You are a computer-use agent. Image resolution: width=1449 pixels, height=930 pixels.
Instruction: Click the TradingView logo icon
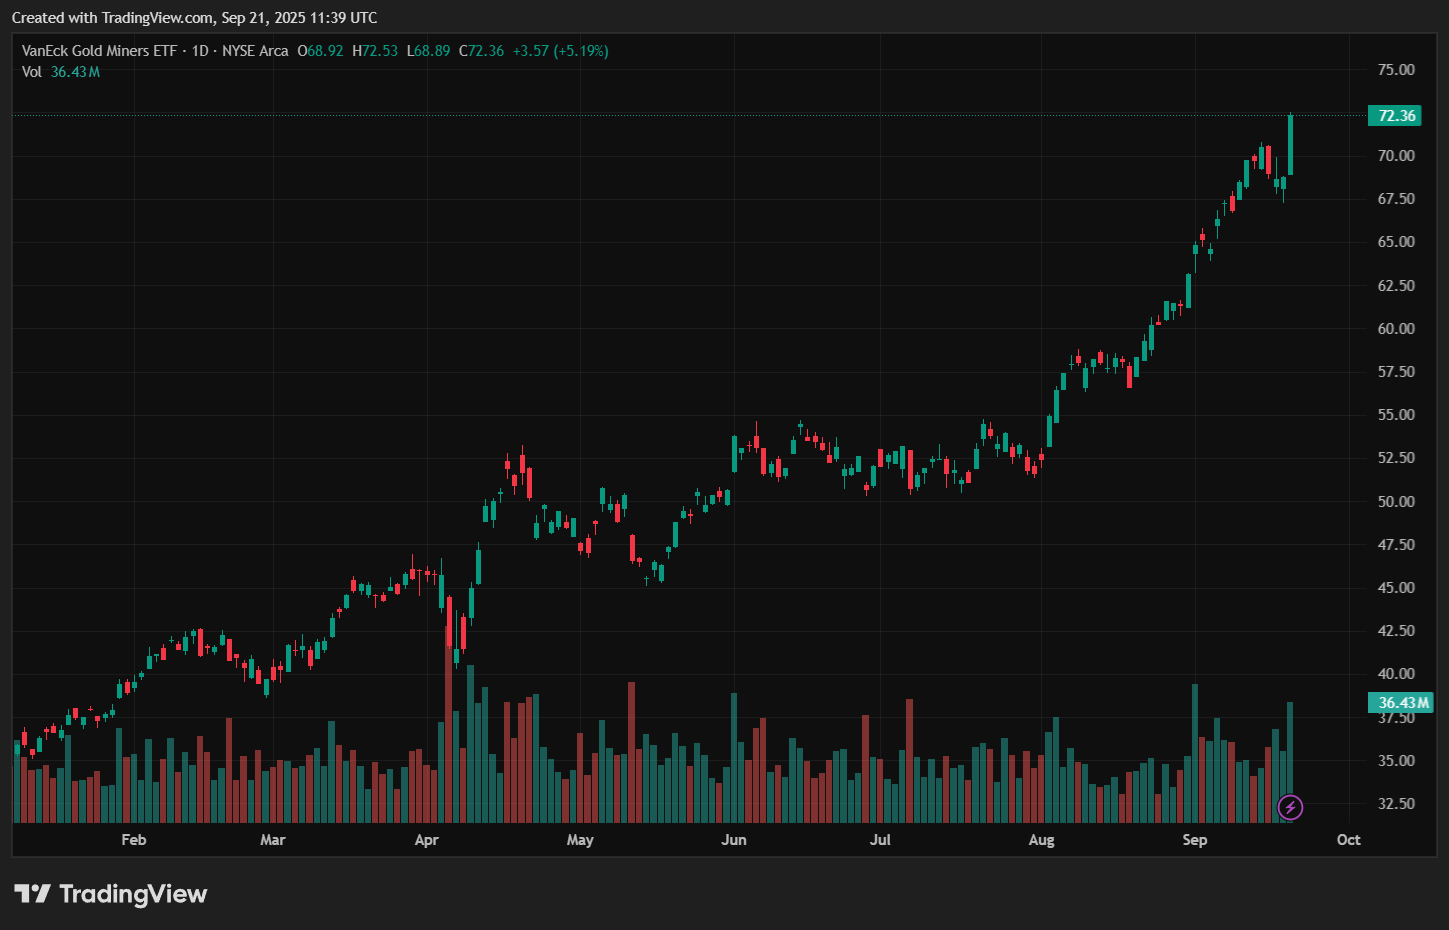pos(32,894)
